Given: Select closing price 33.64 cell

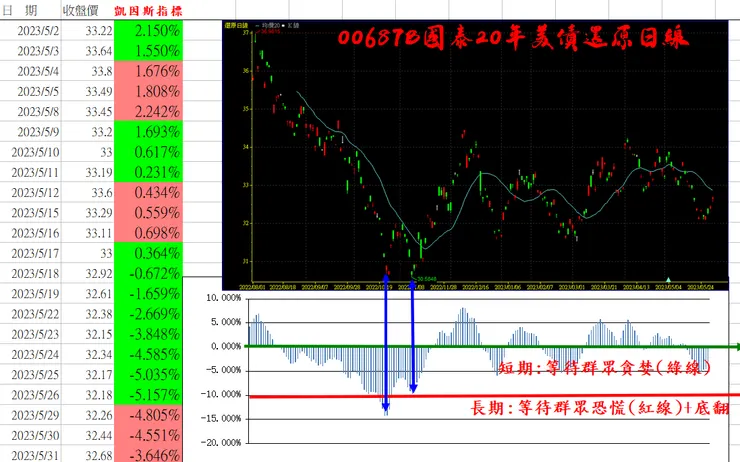Looking at the screenshot, I should tap(87, 51).
